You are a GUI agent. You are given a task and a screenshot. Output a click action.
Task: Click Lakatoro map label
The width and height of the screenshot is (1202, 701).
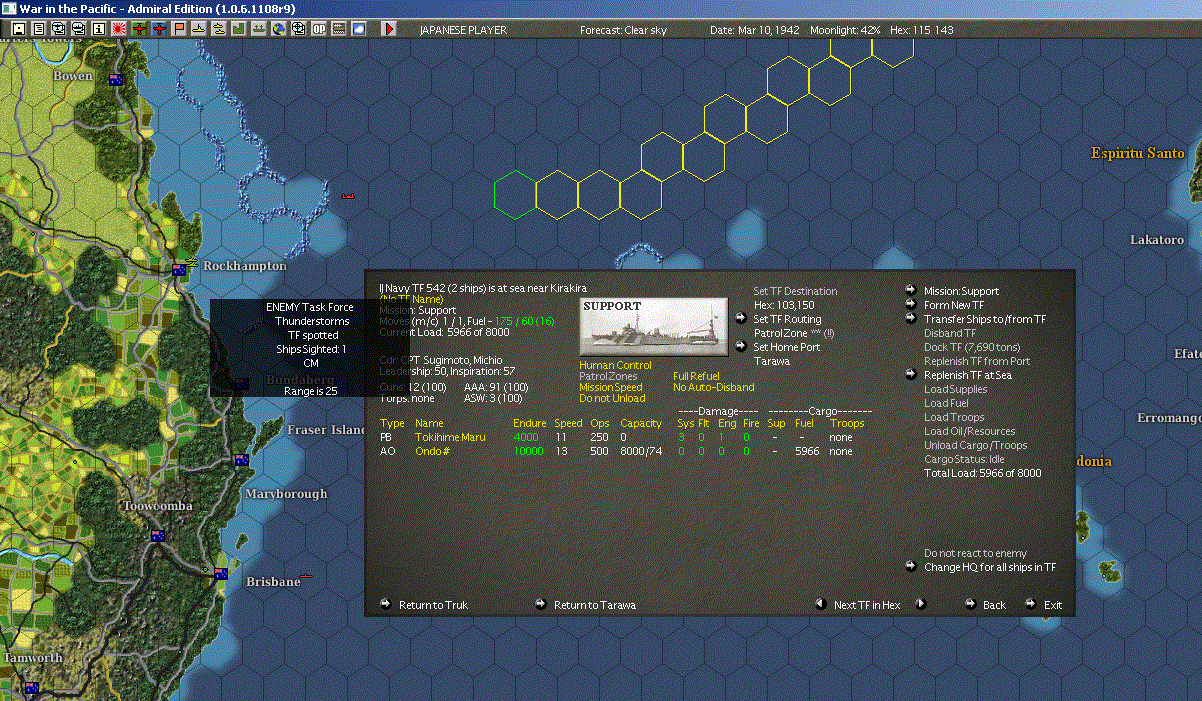[x=1157, y=240]
